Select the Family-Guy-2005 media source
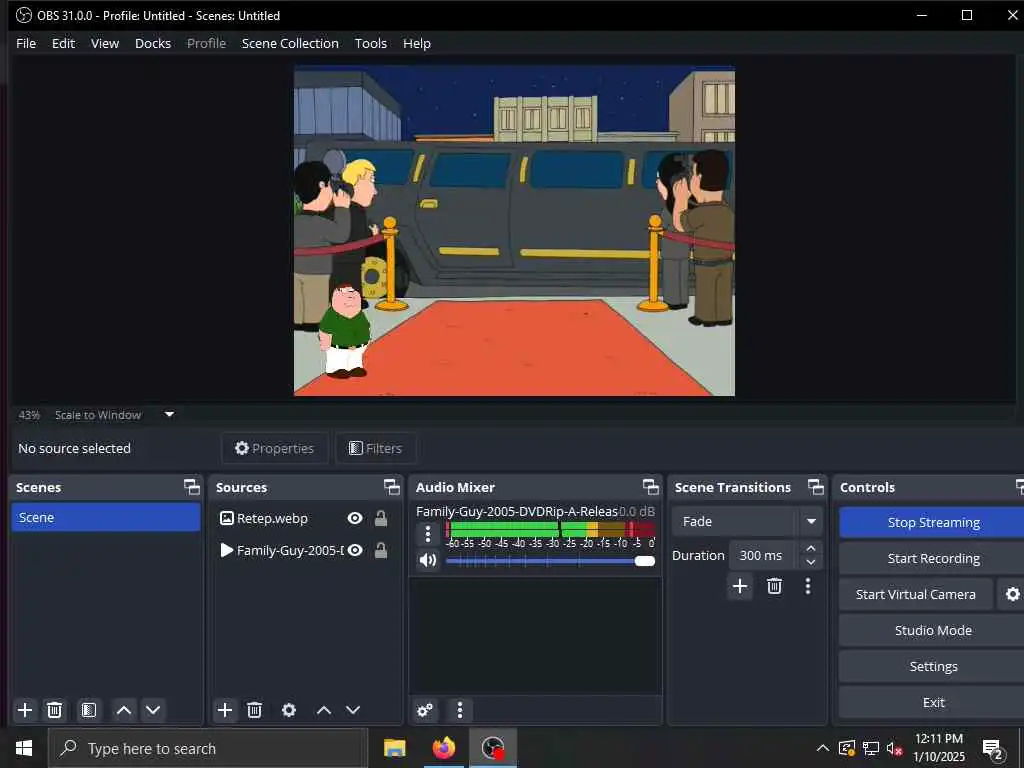Image resolution: width=1024 pixels, height=768 pixels. (x=290, y=551)
